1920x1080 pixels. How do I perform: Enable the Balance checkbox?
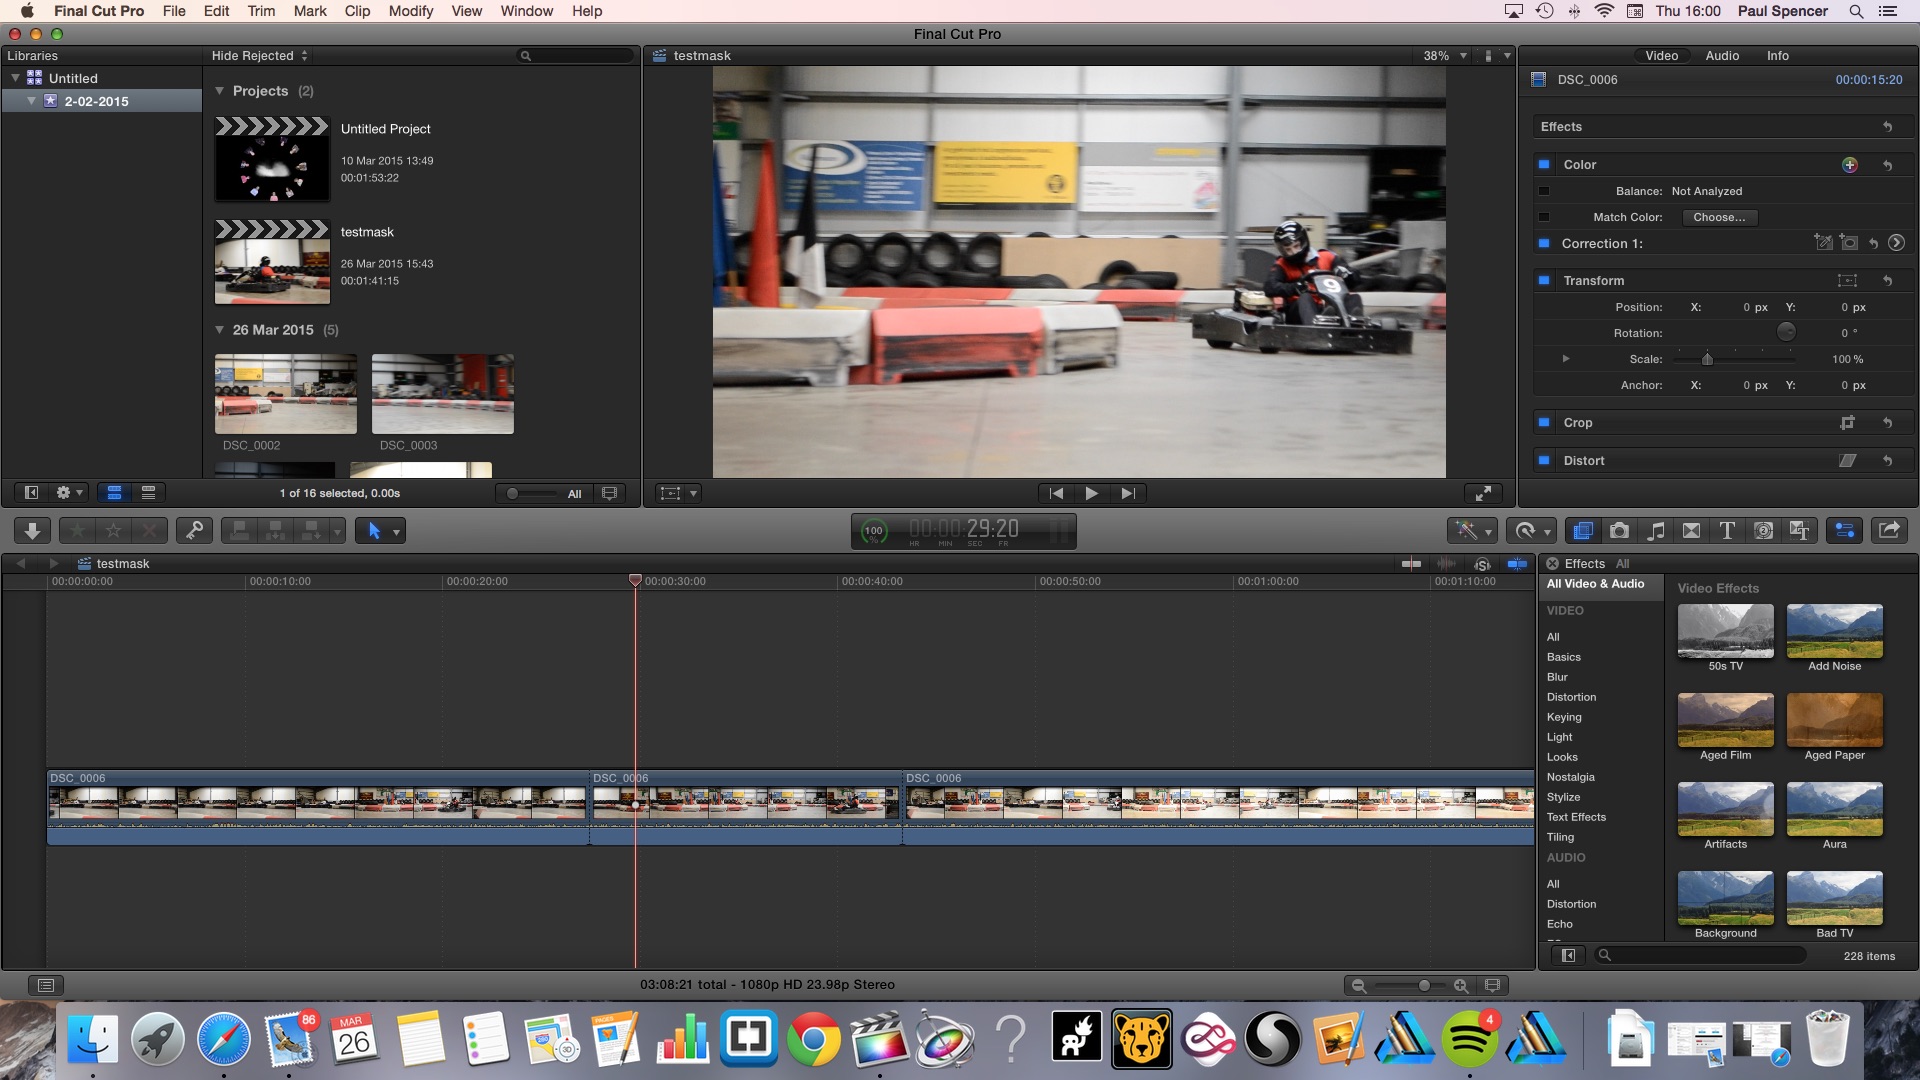(x=1544, y=191)
